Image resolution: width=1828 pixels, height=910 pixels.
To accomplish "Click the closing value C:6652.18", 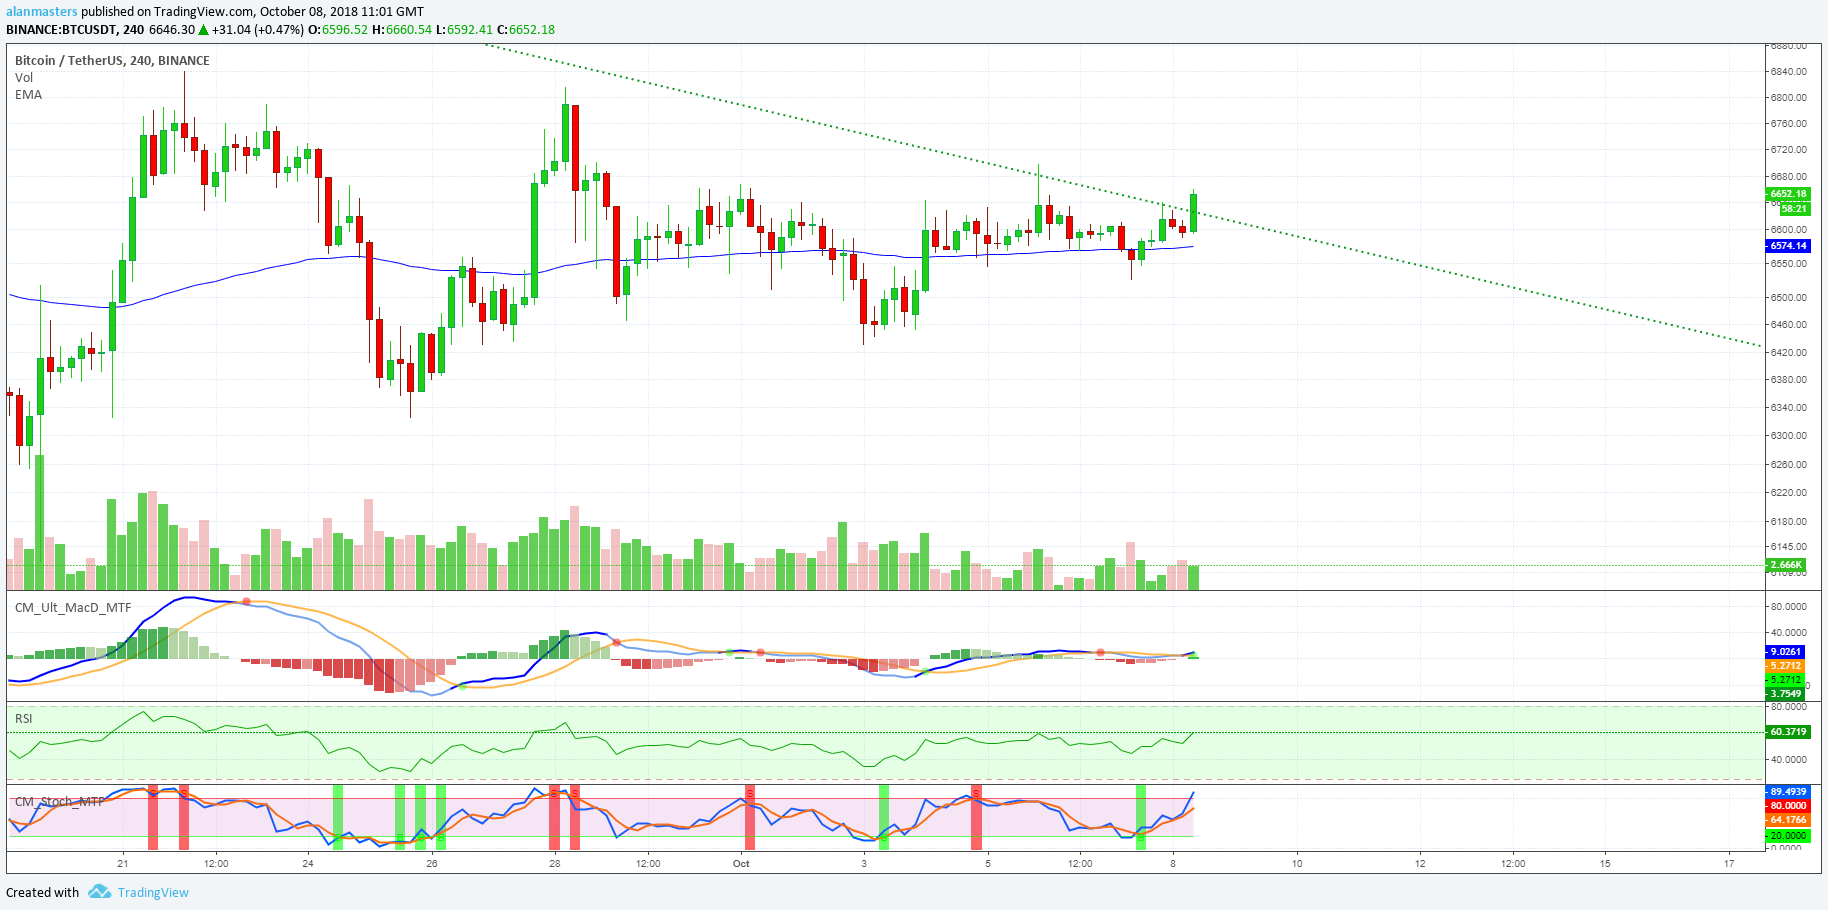I will pyautogui.click(x=526, y=29).
